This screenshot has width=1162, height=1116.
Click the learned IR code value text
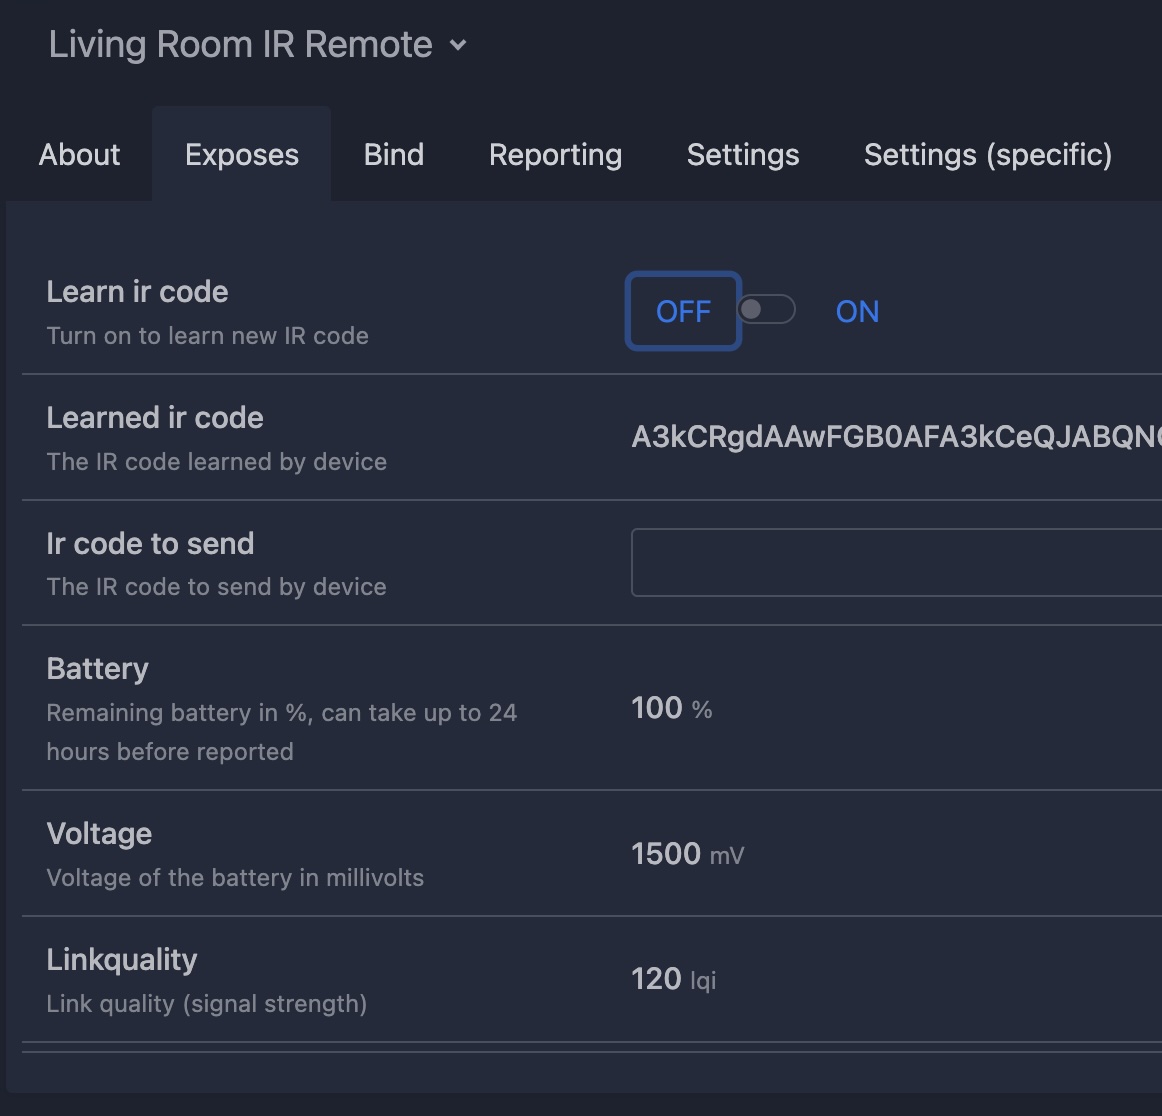[896, 437]
